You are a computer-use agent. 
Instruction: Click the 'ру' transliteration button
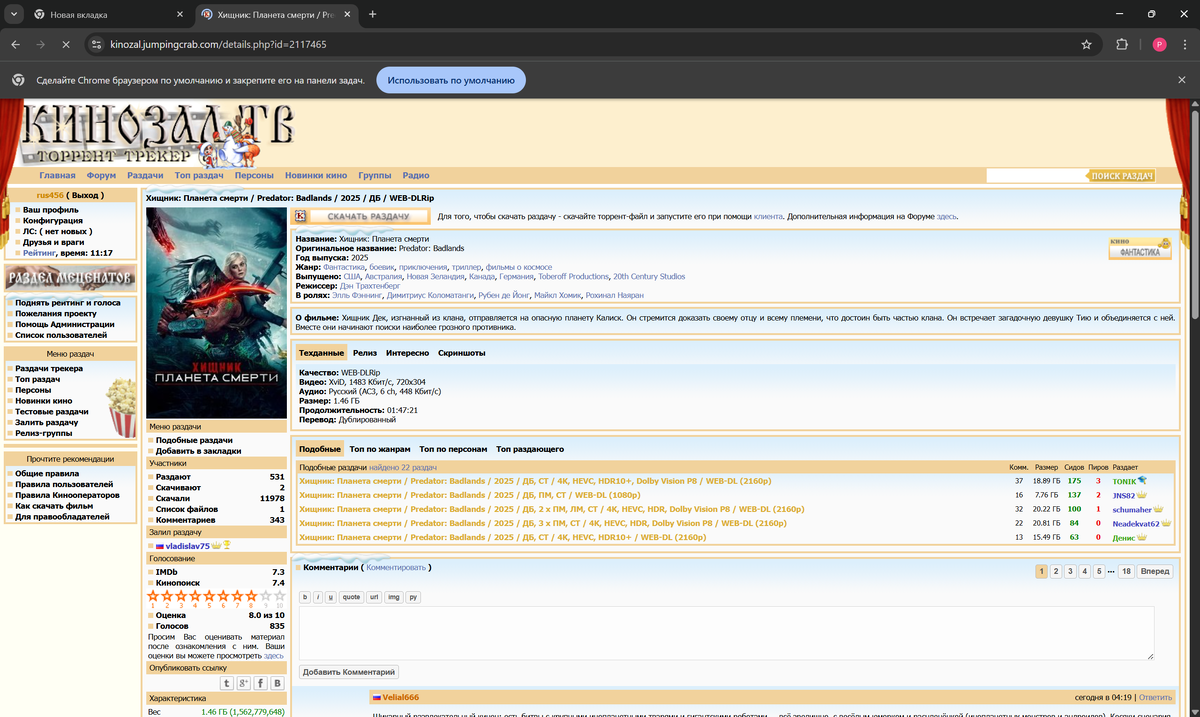[x=413, y=597]
